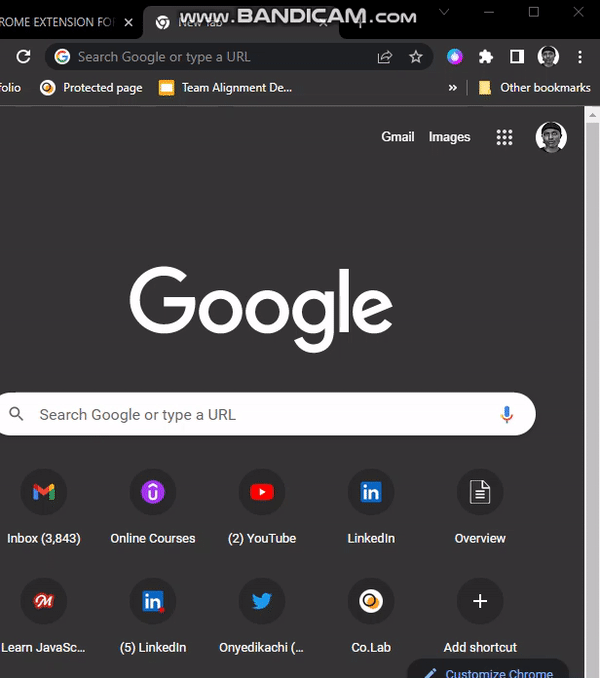Open the Co.Lab shortcut
600x678 pixels.
[371, 617]
